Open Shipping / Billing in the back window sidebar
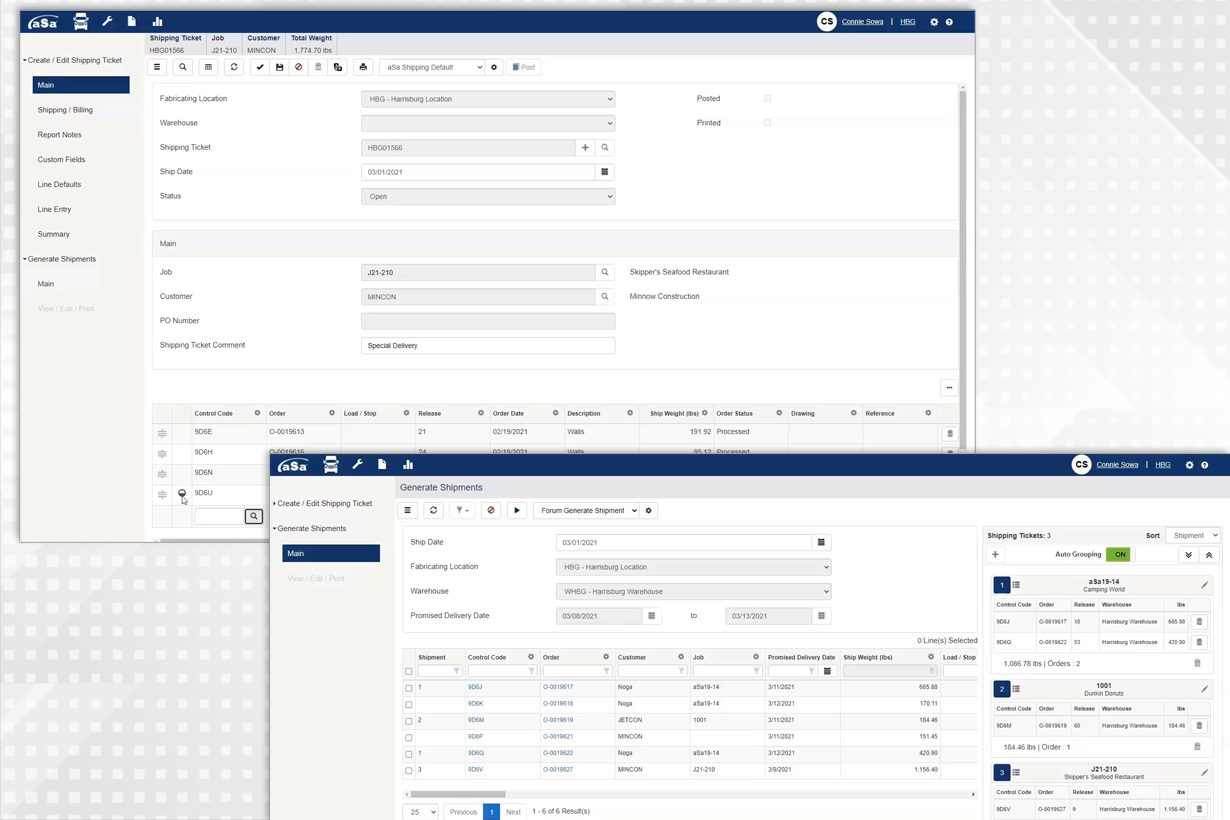The width and height of the screenshot is (1230, 820). coord(65,110)
